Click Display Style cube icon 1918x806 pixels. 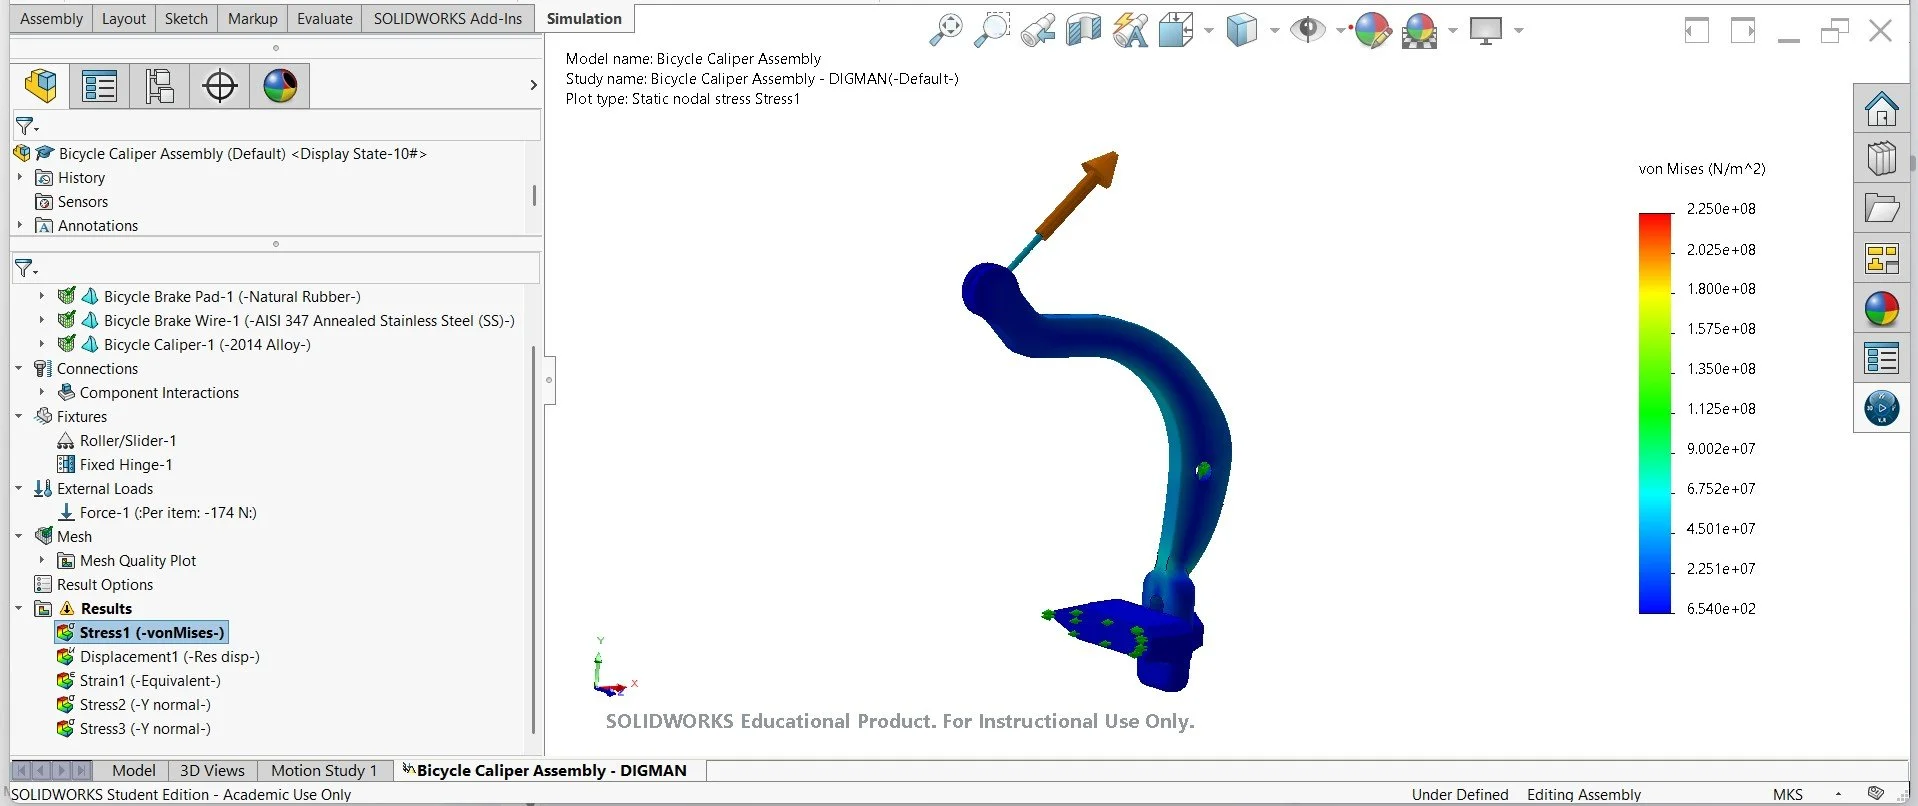point(1241,30)
